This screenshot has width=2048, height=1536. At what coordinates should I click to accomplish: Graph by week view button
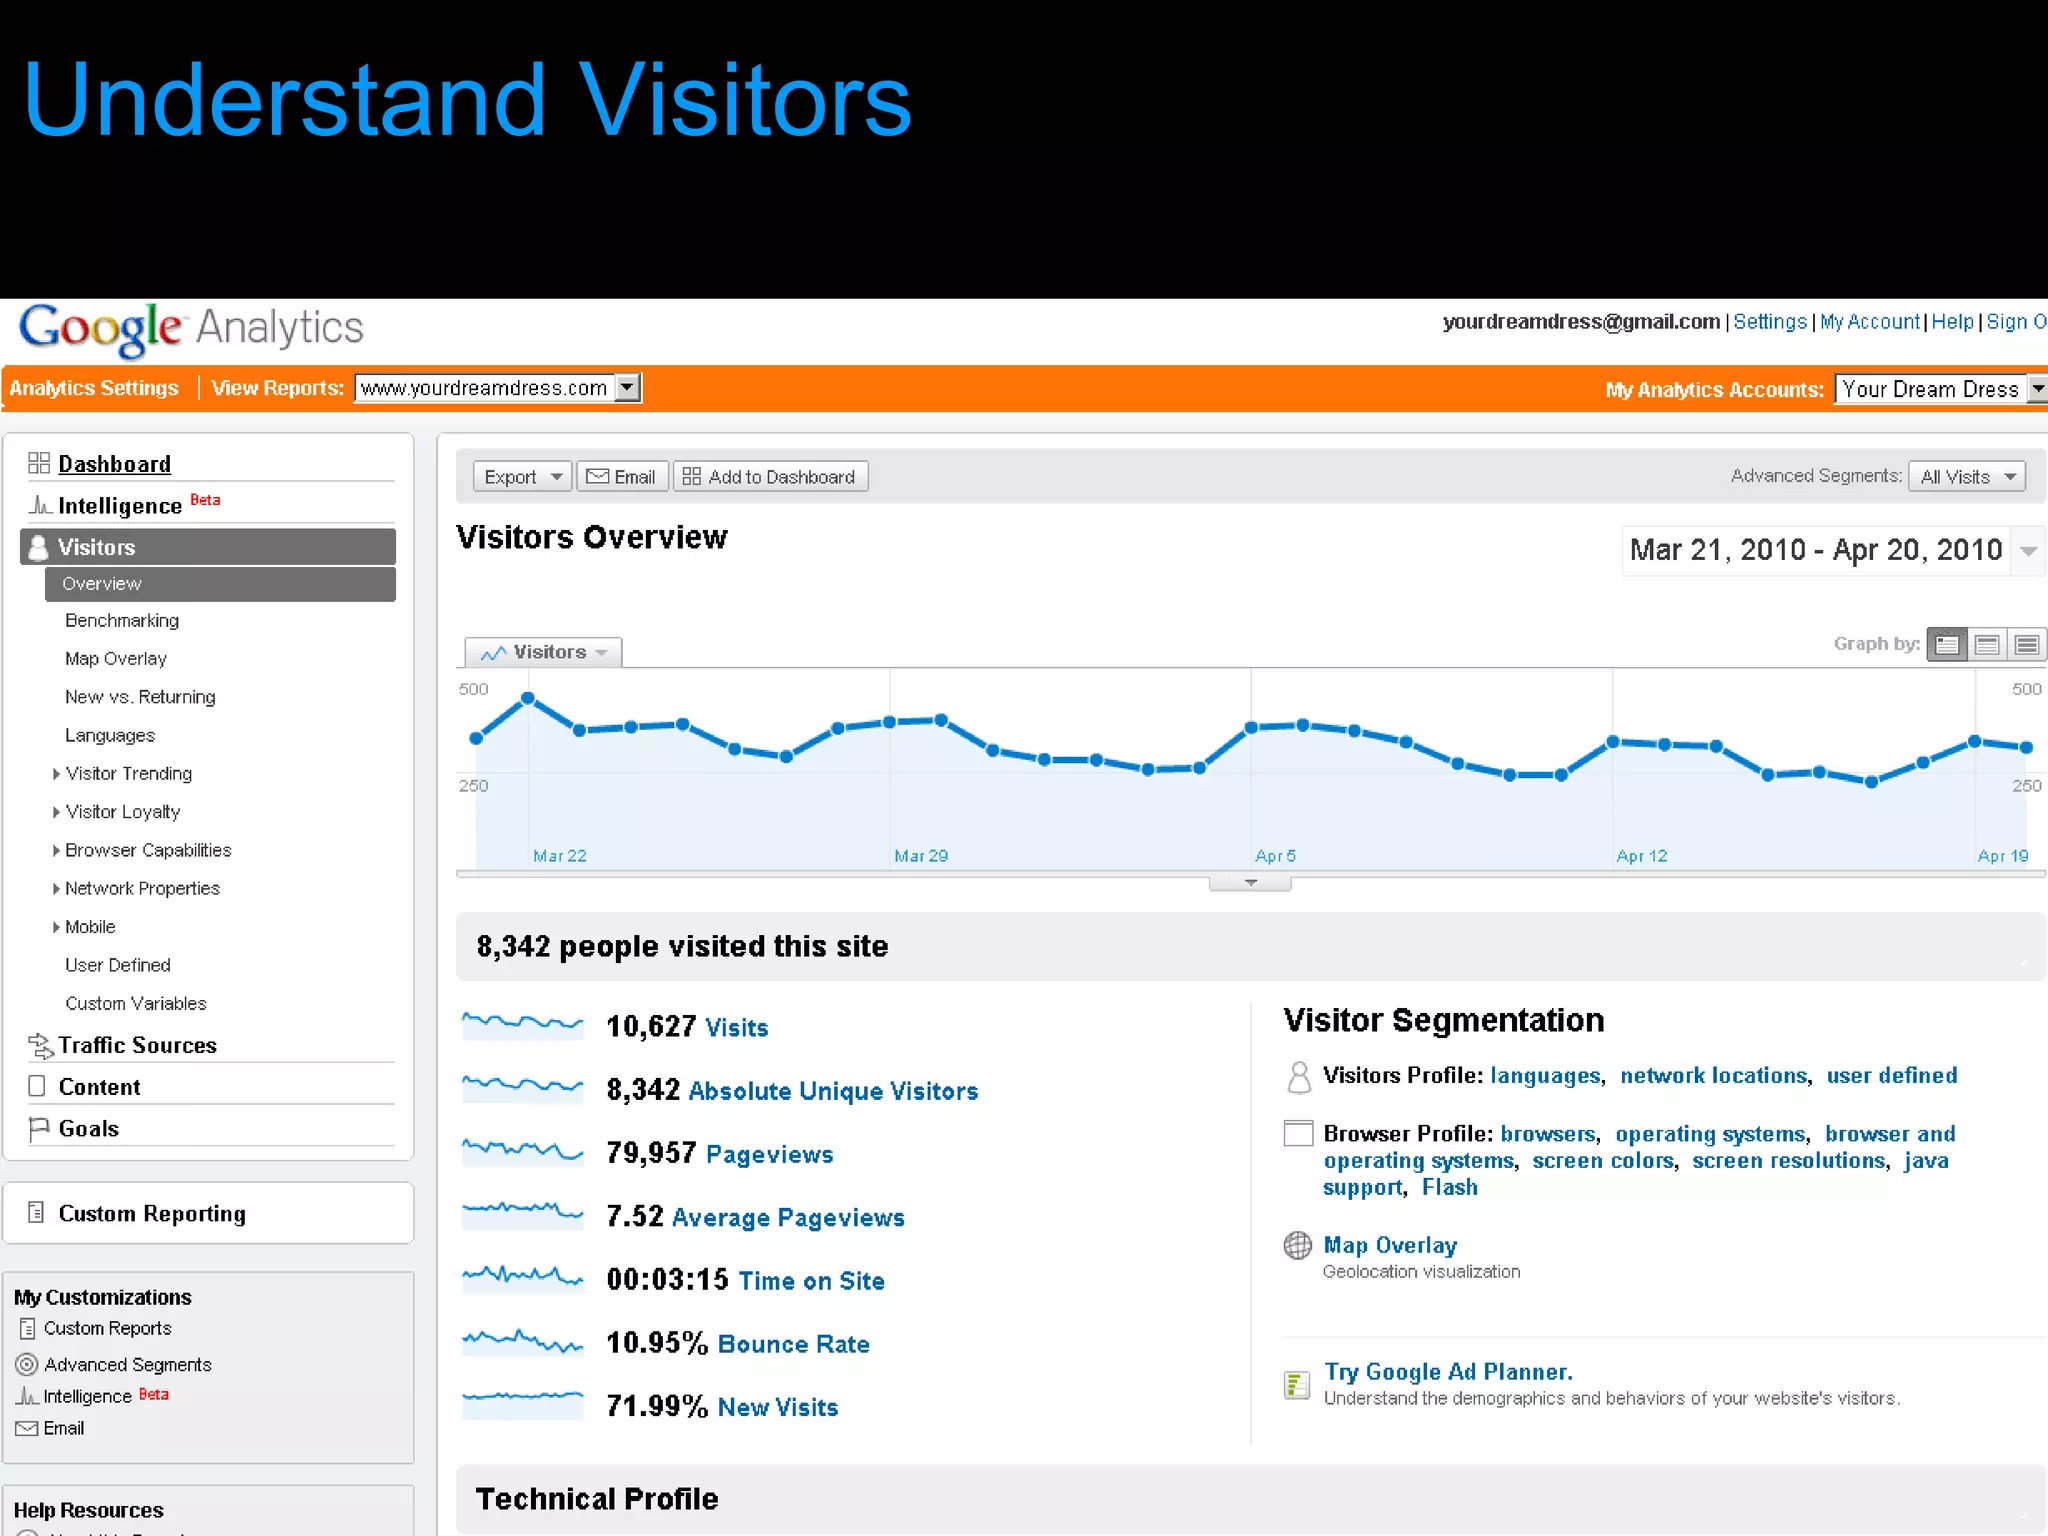point(1987,645)
